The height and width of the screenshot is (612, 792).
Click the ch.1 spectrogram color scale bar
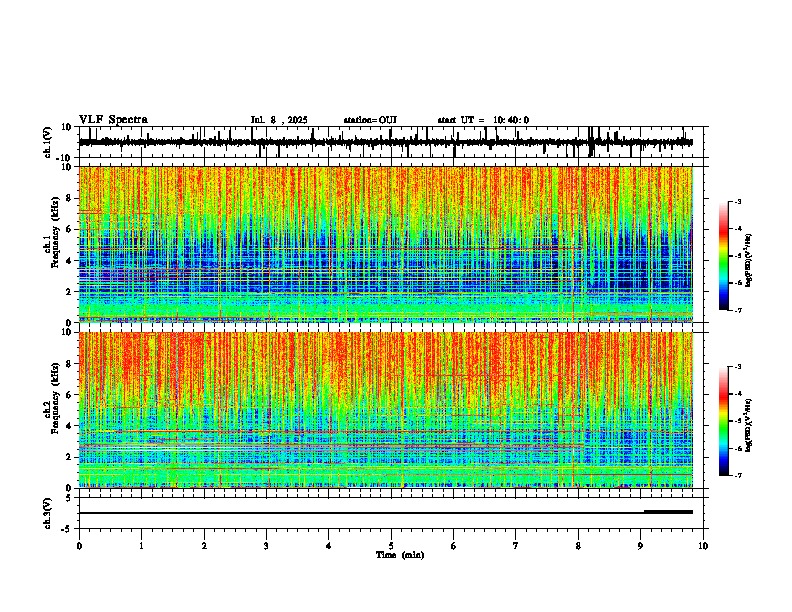click(724, 256)
